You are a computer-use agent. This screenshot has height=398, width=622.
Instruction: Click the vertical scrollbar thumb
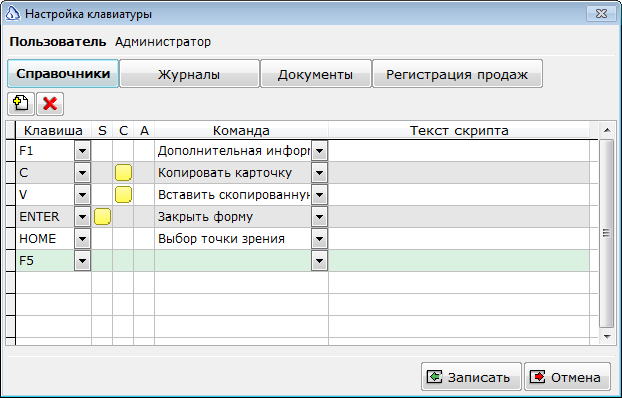(607, 233)
